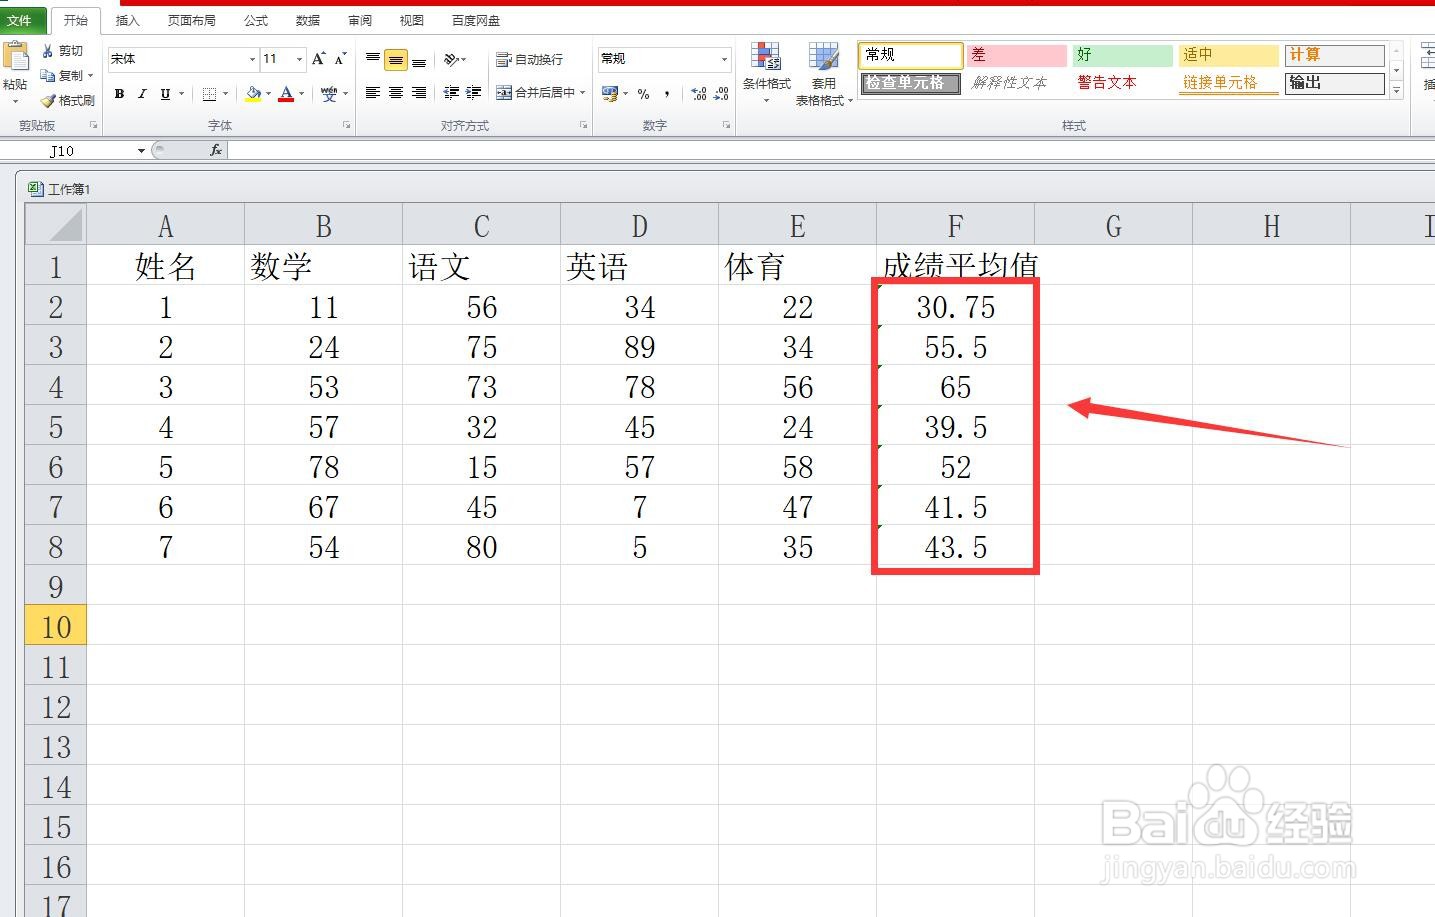Screen dimensions: 1435x917
Task: Click the accounting number format icon
Action: [610, 93]
